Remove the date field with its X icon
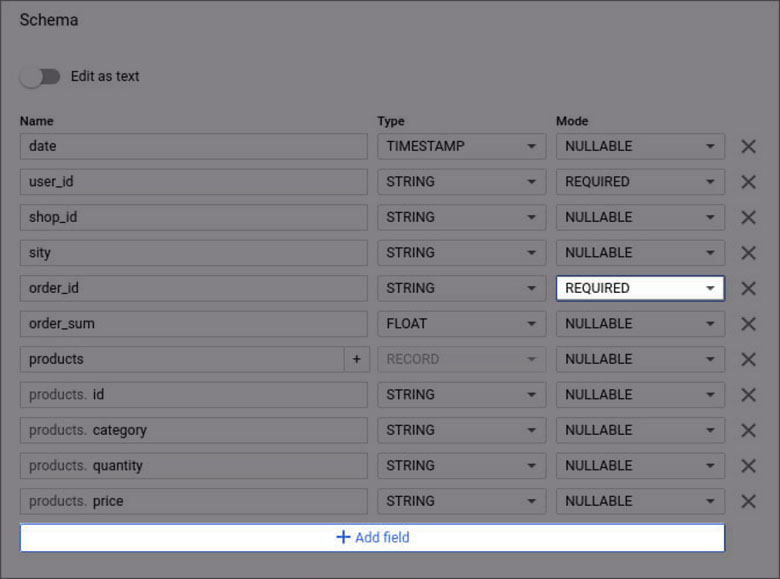The height and width of the screenshot is (579, 780). pyautogui.click(x=748, y=147)
